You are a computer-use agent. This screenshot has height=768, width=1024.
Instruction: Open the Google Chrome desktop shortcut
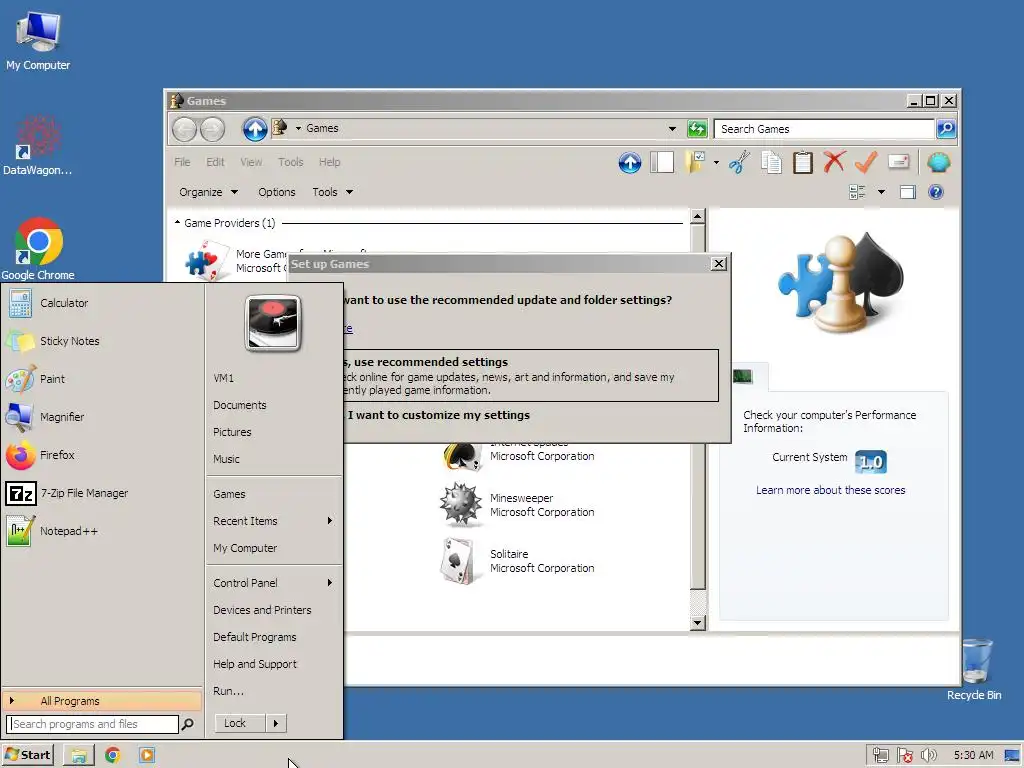[x=38, y=249]
